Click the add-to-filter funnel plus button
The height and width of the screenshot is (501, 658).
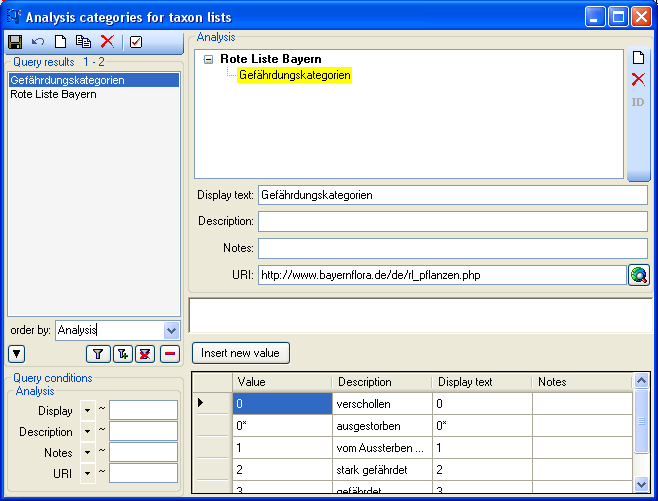pos(122,353)
